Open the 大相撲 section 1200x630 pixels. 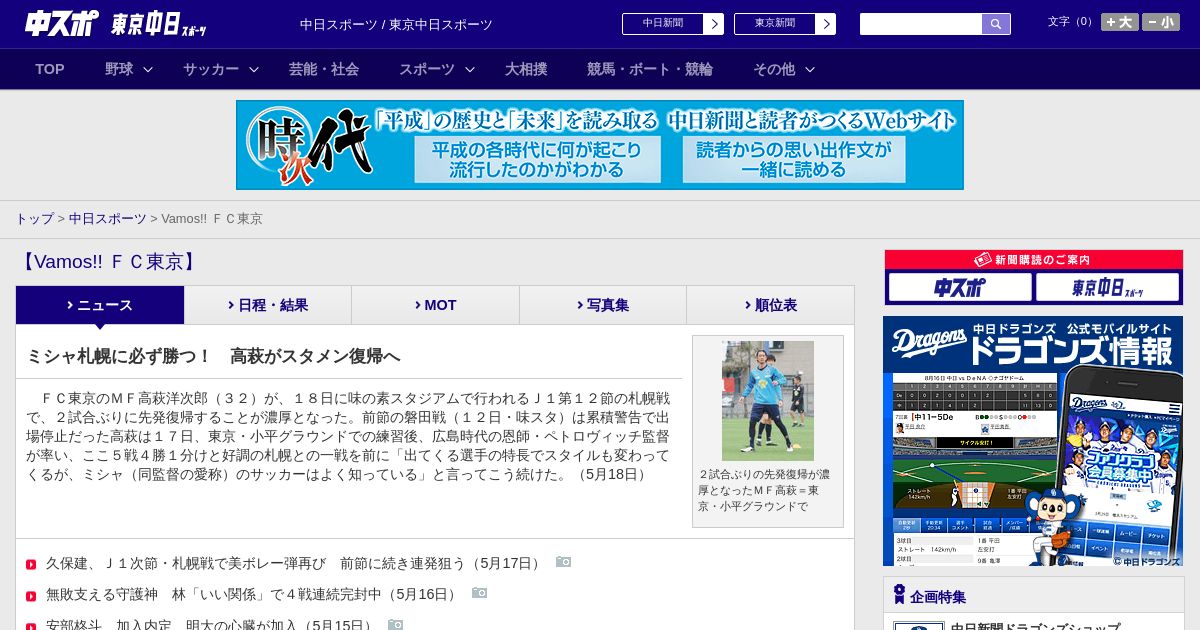click(526, 69)
